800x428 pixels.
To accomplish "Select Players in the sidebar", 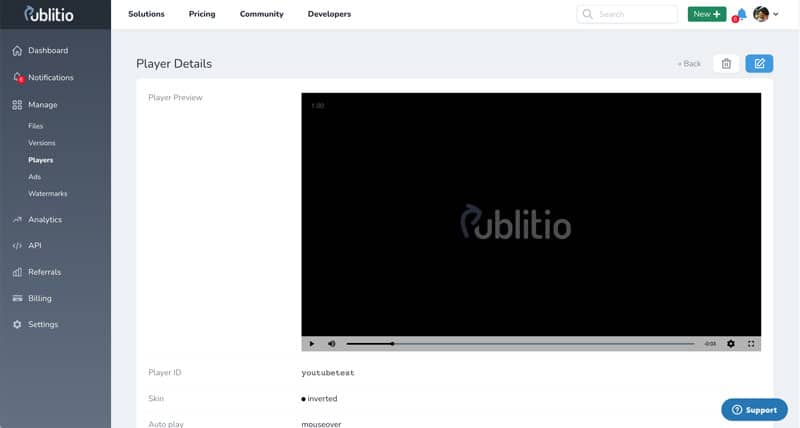I will pos(40,160).
